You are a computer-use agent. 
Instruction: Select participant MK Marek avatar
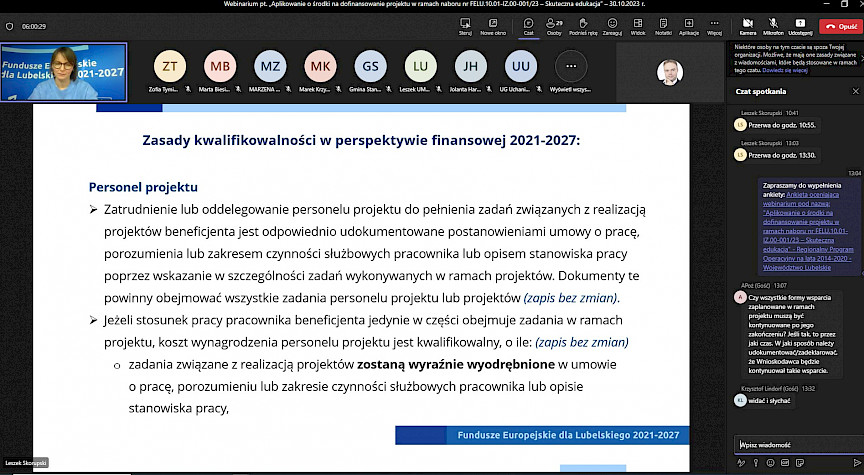[320, 67]
